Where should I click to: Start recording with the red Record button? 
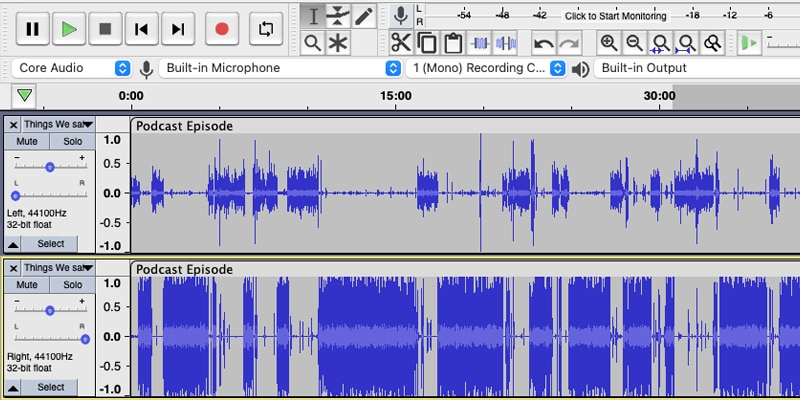coord(222,29)
